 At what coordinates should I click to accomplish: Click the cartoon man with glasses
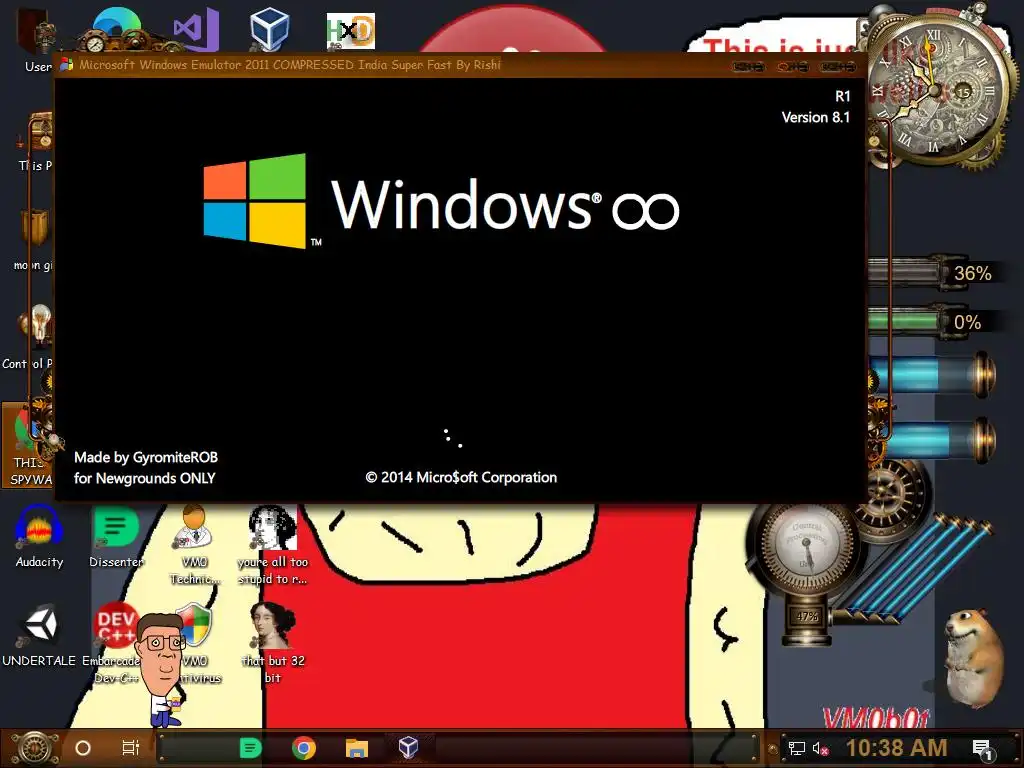tap(161, 670)
